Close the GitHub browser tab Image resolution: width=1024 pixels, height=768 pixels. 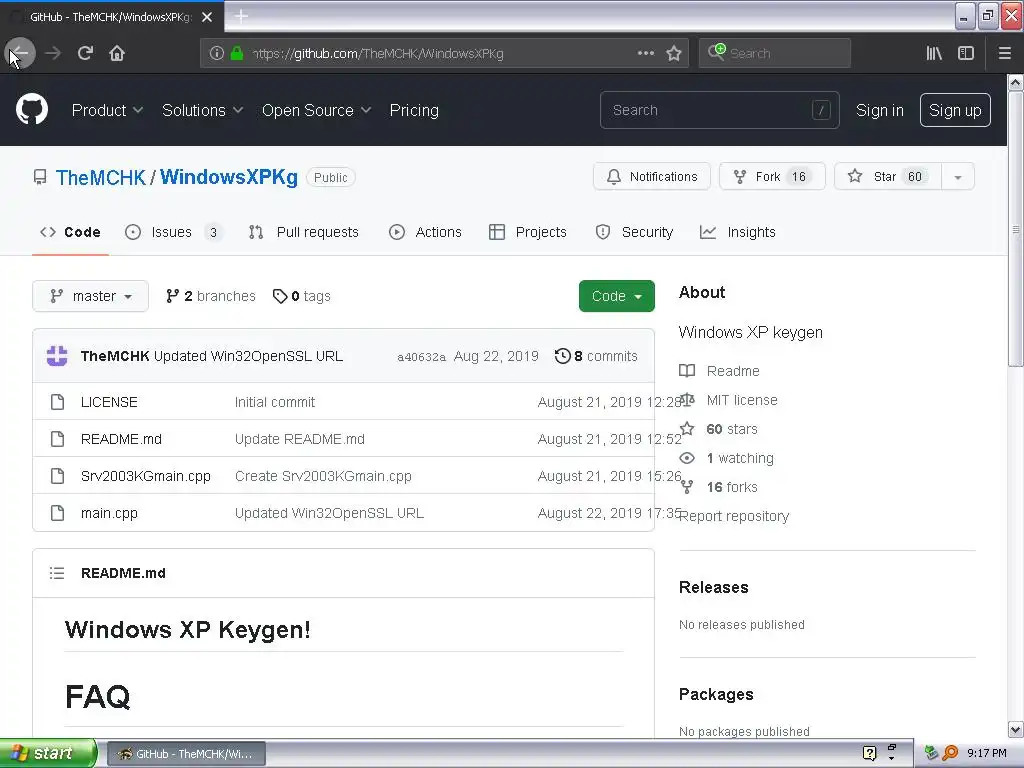click(x=207, y=17)
